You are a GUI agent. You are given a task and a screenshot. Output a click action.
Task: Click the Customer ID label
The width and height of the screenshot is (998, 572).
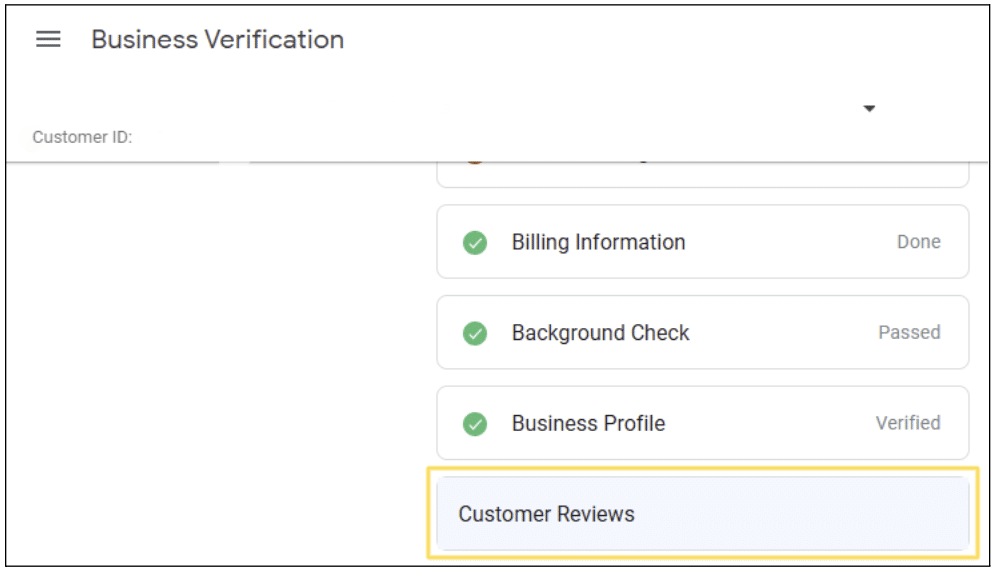click(82, 137)
